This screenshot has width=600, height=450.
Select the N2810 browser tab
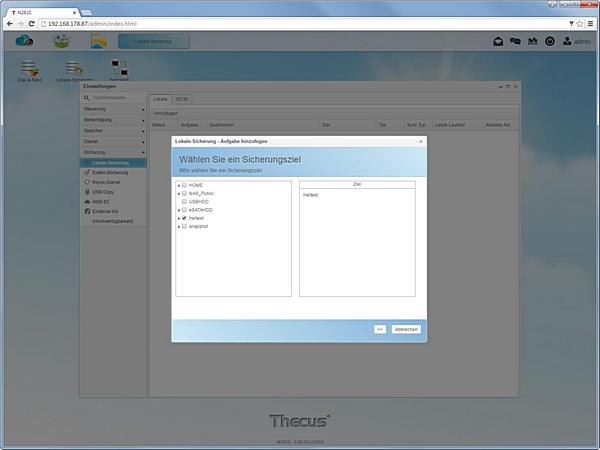click(x=42, y=13)
